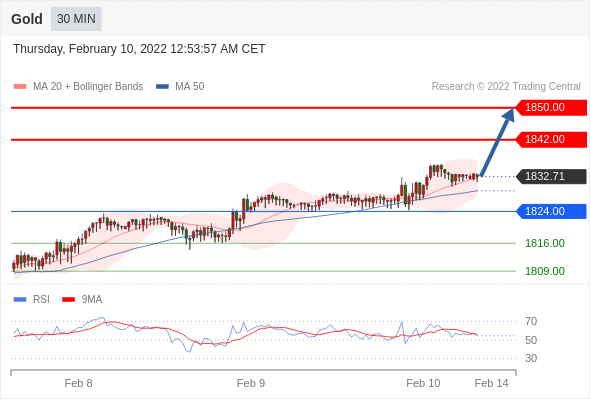Click the RSI 70 level label

(531, 321)
